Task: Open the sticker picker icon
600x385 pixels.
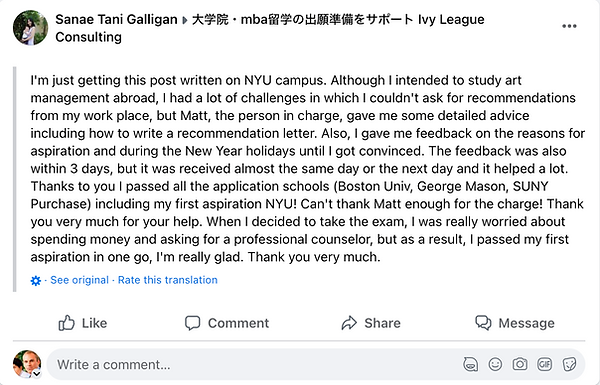Action: (569, 364)
